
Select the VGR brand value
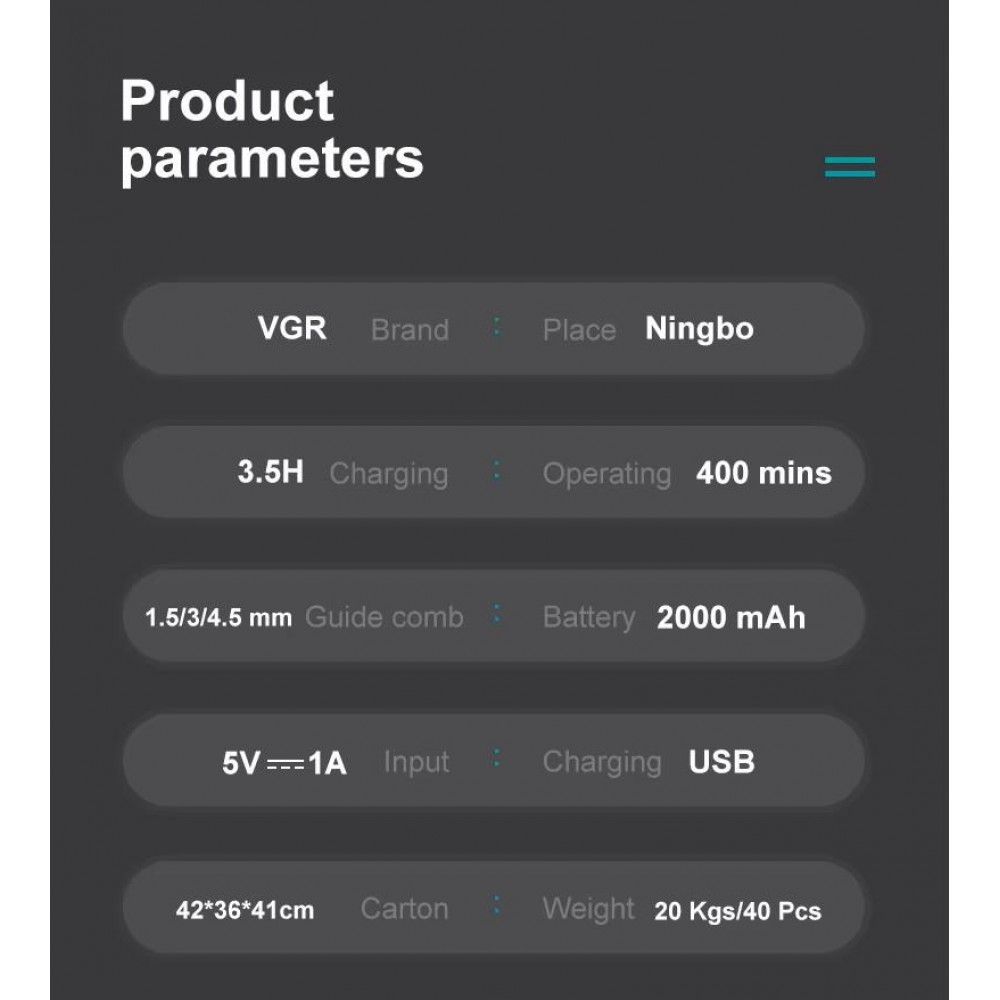292,328
